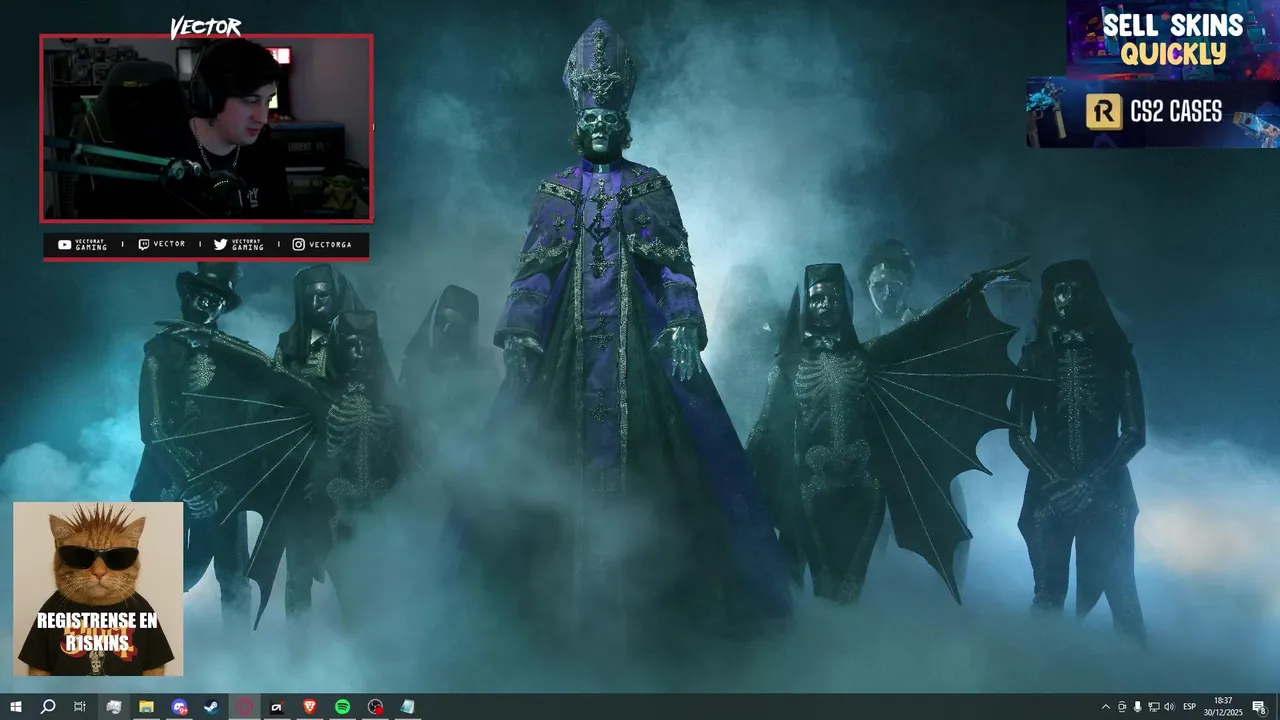Open notification center with 8 badge
1280x720 pixels.
point(1259,707)
